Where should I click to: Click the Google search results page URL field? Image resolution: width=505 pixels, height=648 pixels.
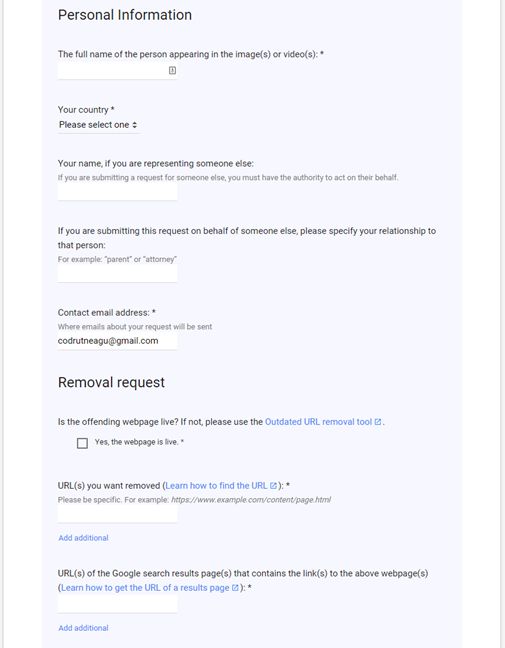coord(117,604)
